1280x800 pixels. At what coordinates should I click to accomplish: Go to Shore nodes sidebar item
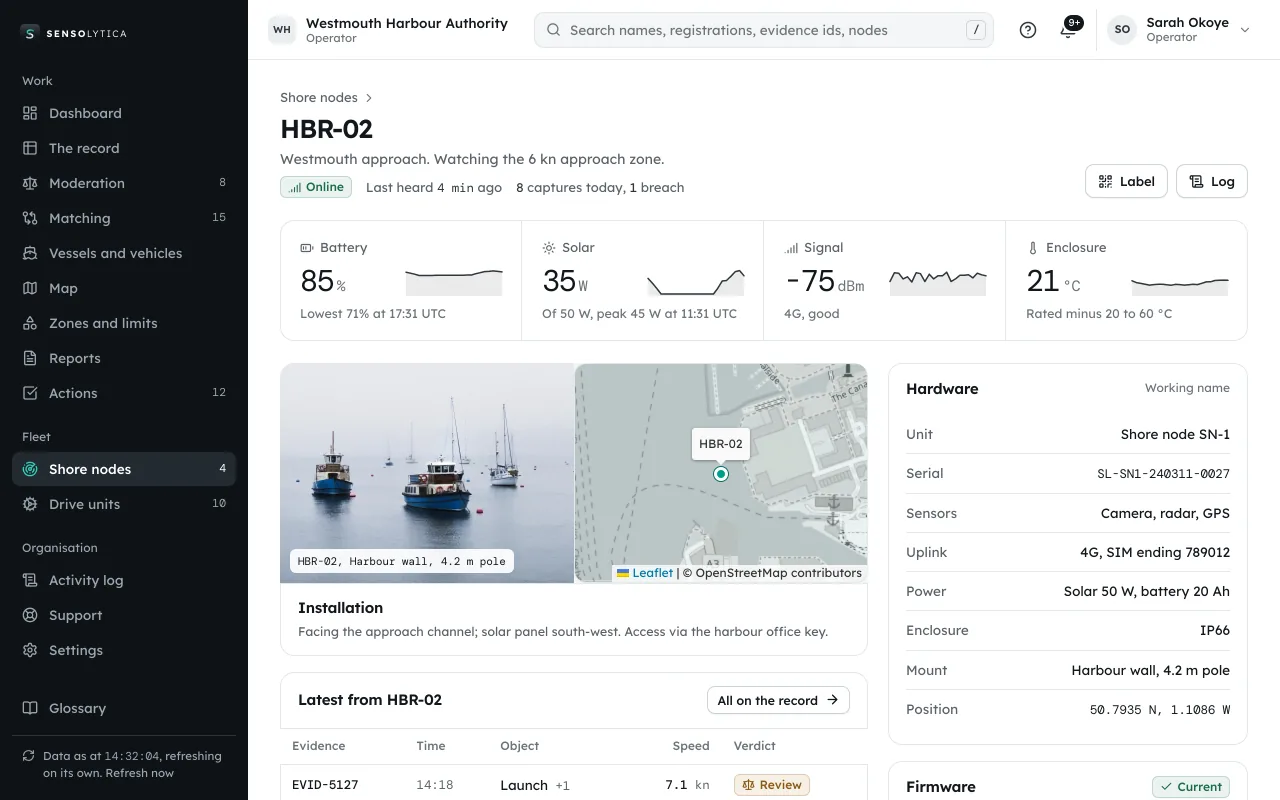124,469
